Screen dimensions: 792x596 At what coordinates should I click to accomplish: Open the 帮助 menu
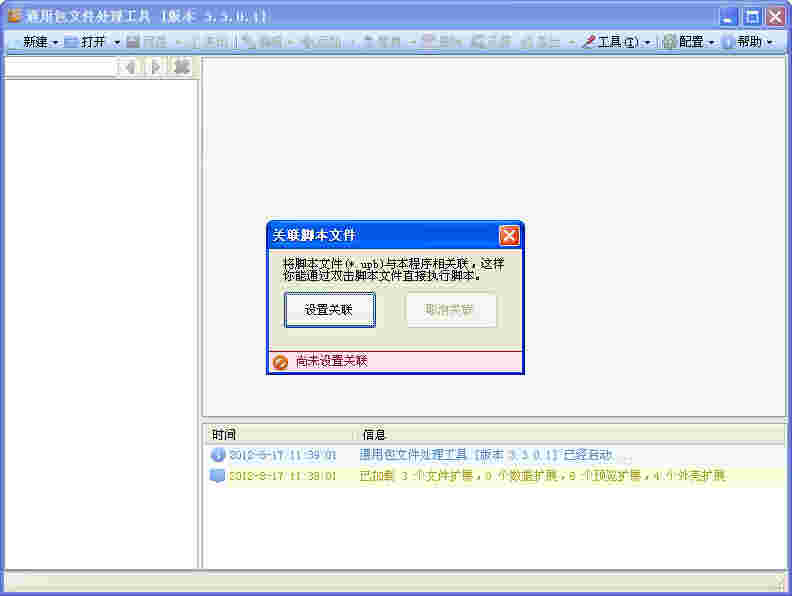pyautogui.click(x=749, y=41)
